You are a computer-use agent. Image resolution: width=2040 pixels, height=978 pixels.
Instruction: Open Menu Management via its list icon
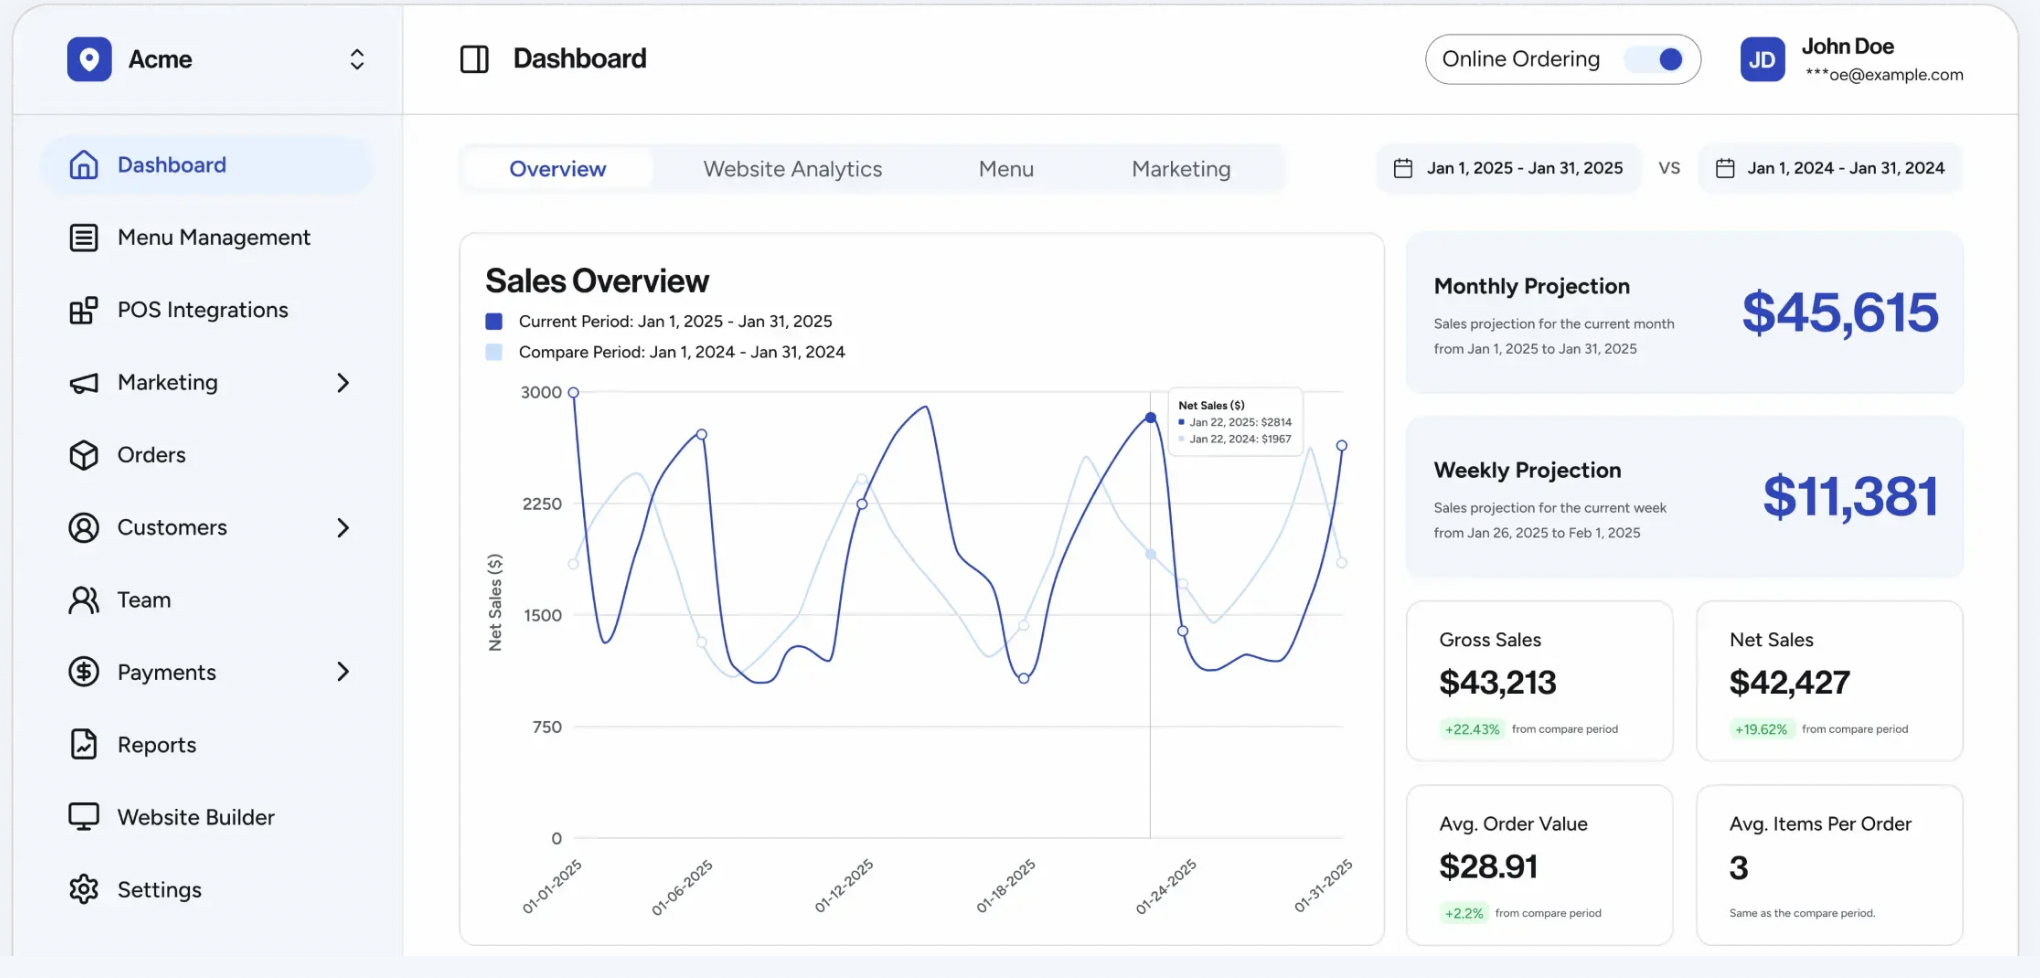point(84,238)
